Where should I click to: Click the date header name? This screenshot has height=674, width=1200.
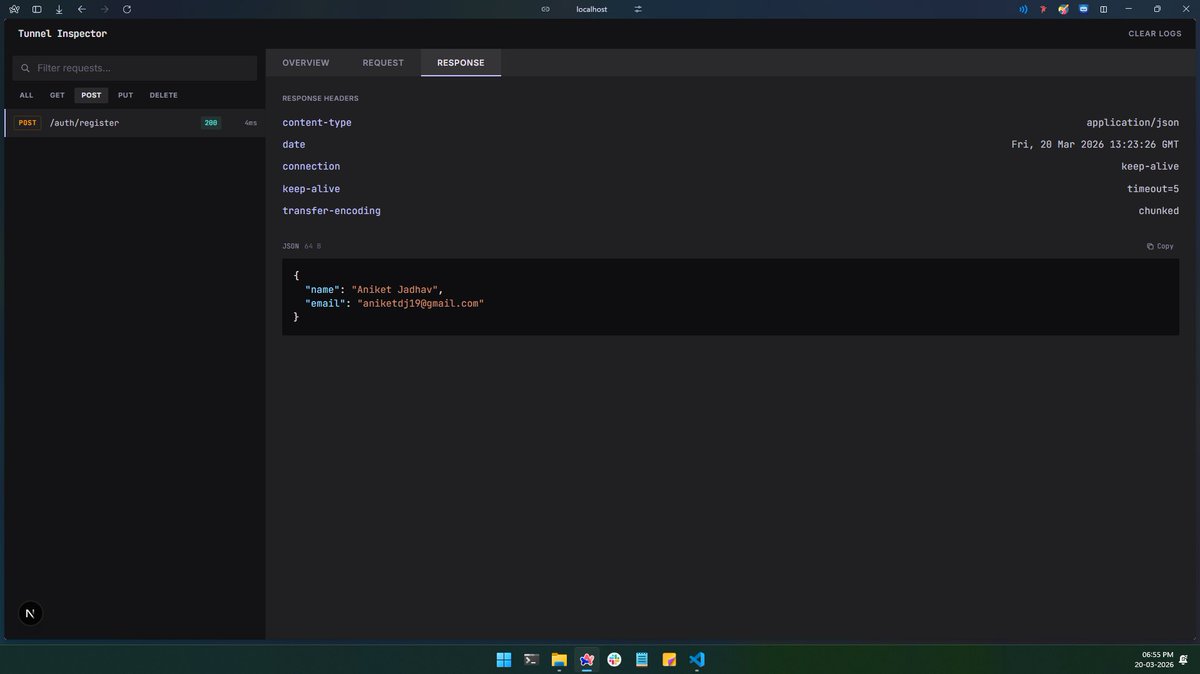pos(294,144)
